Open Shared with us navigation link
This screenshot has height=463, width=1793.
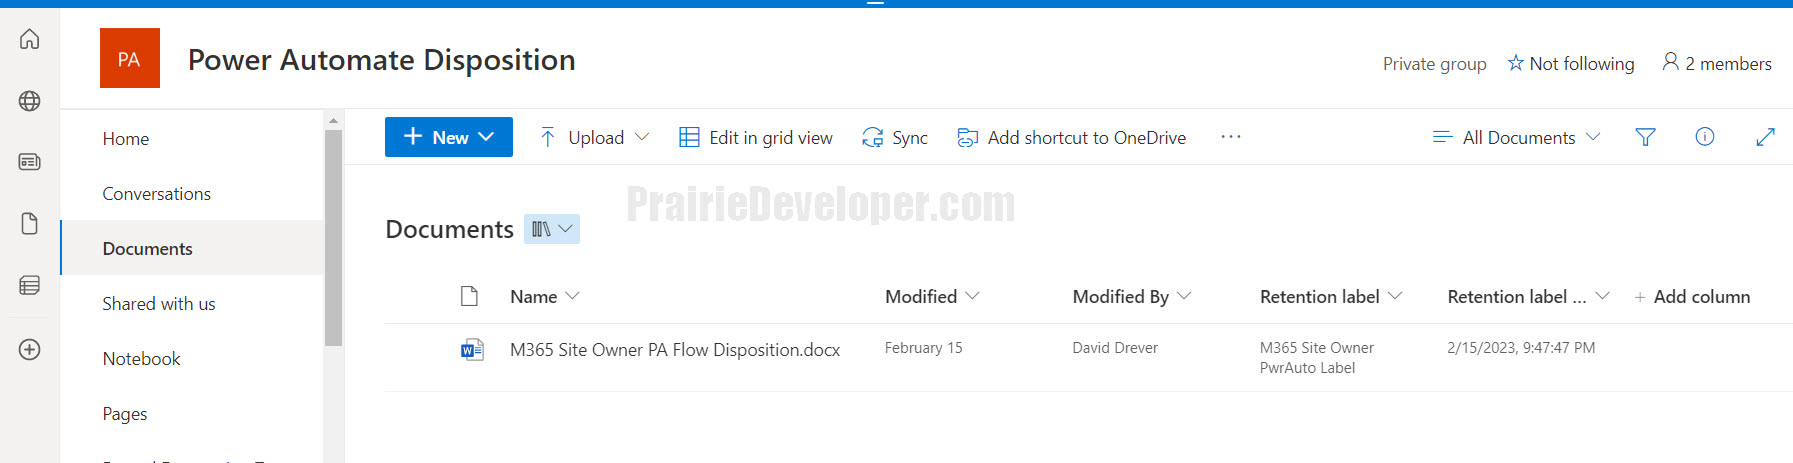click(159, 304)
